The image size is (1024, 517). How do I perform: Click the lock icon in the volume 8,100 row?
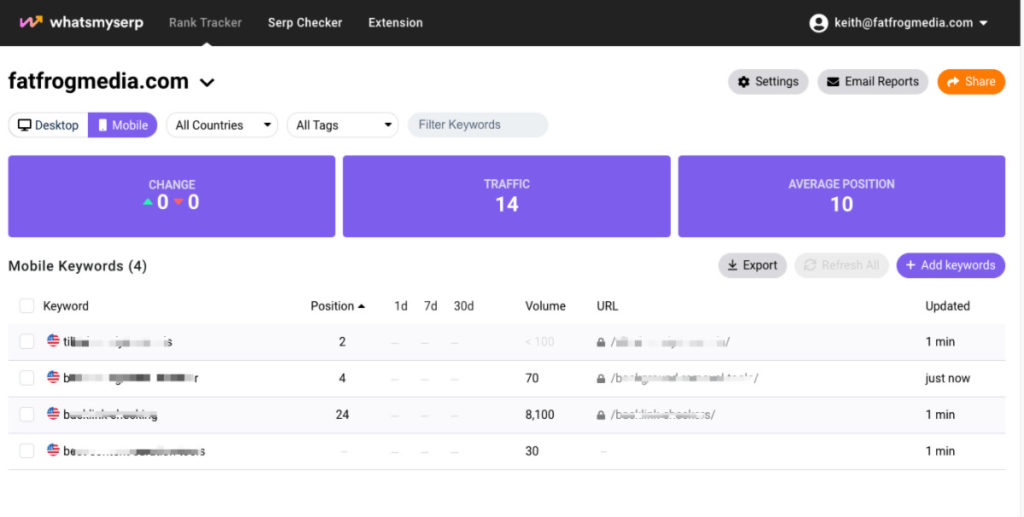601,415
